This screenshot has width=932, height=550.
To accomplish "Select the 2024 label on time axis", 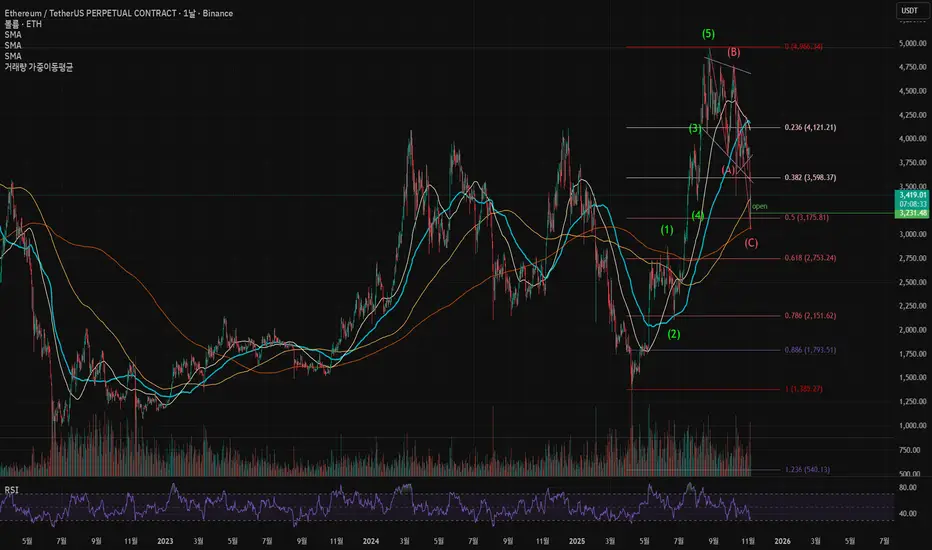I will point(371,541).
